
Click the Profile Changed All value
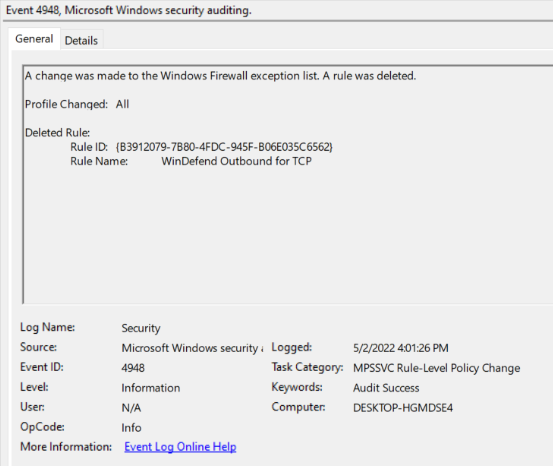(122, 104)
